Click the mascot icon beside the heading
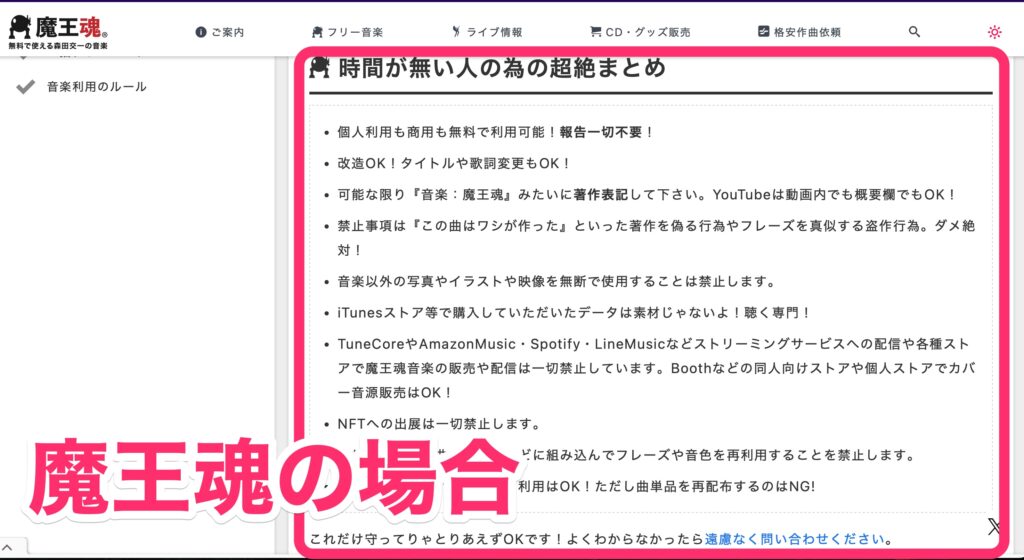This screenshot has width=1024, height=560. [x=319, y=67]
